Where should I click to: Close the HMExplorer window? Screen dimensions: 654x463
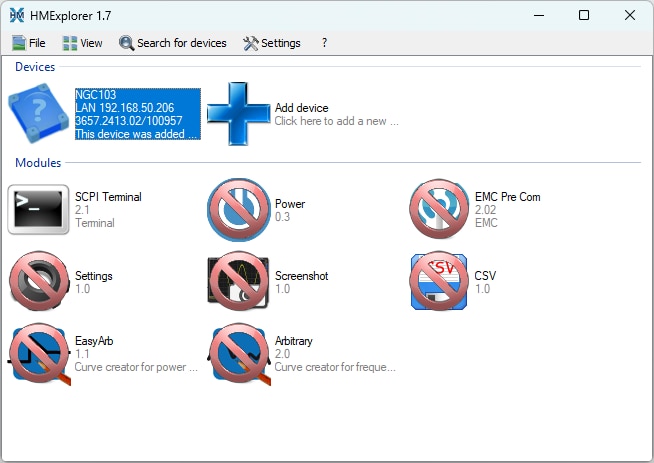tap(630, 15)
